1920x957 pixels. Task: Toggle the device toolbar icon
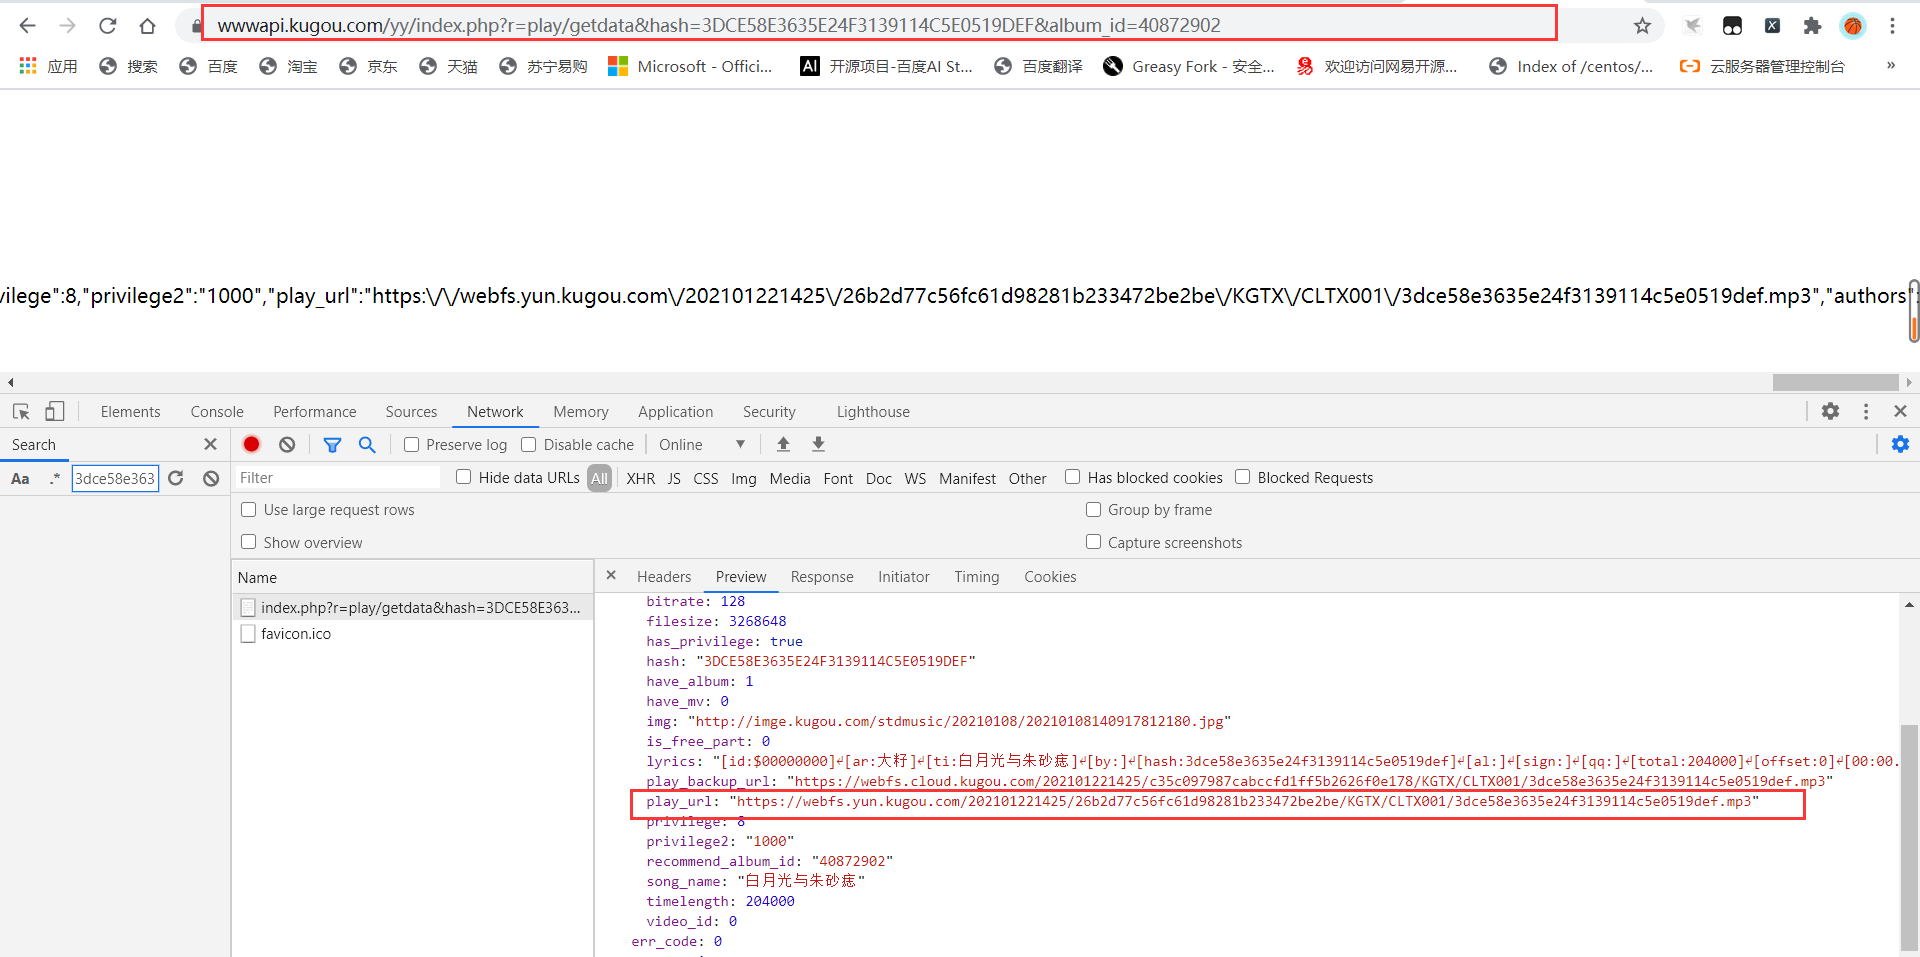55,411
